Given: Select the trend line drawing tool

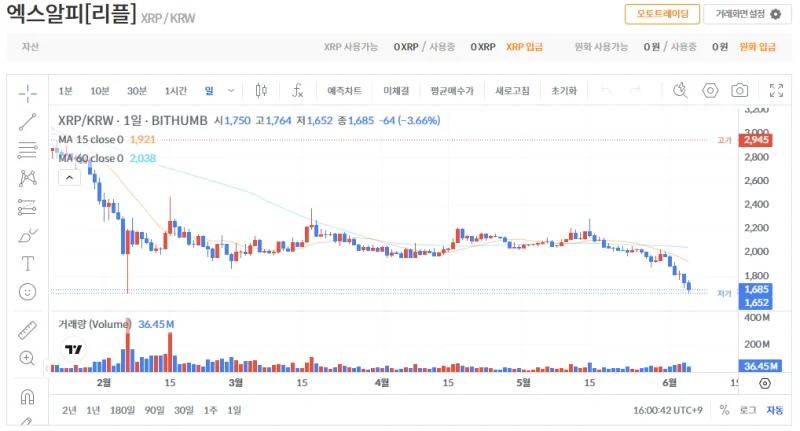Looking at the screenshot, I should (28, 122).
